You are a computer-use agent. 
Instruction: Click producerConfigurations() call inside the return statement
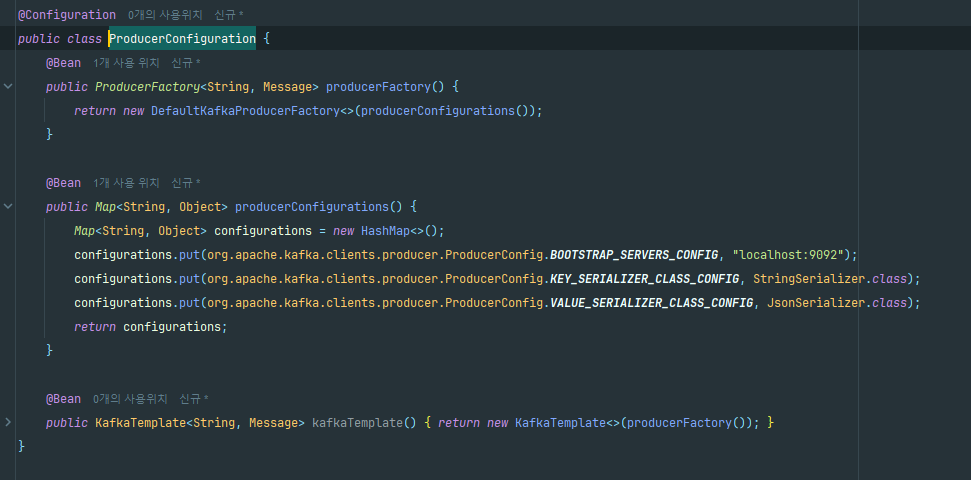[x=445, y=111]
